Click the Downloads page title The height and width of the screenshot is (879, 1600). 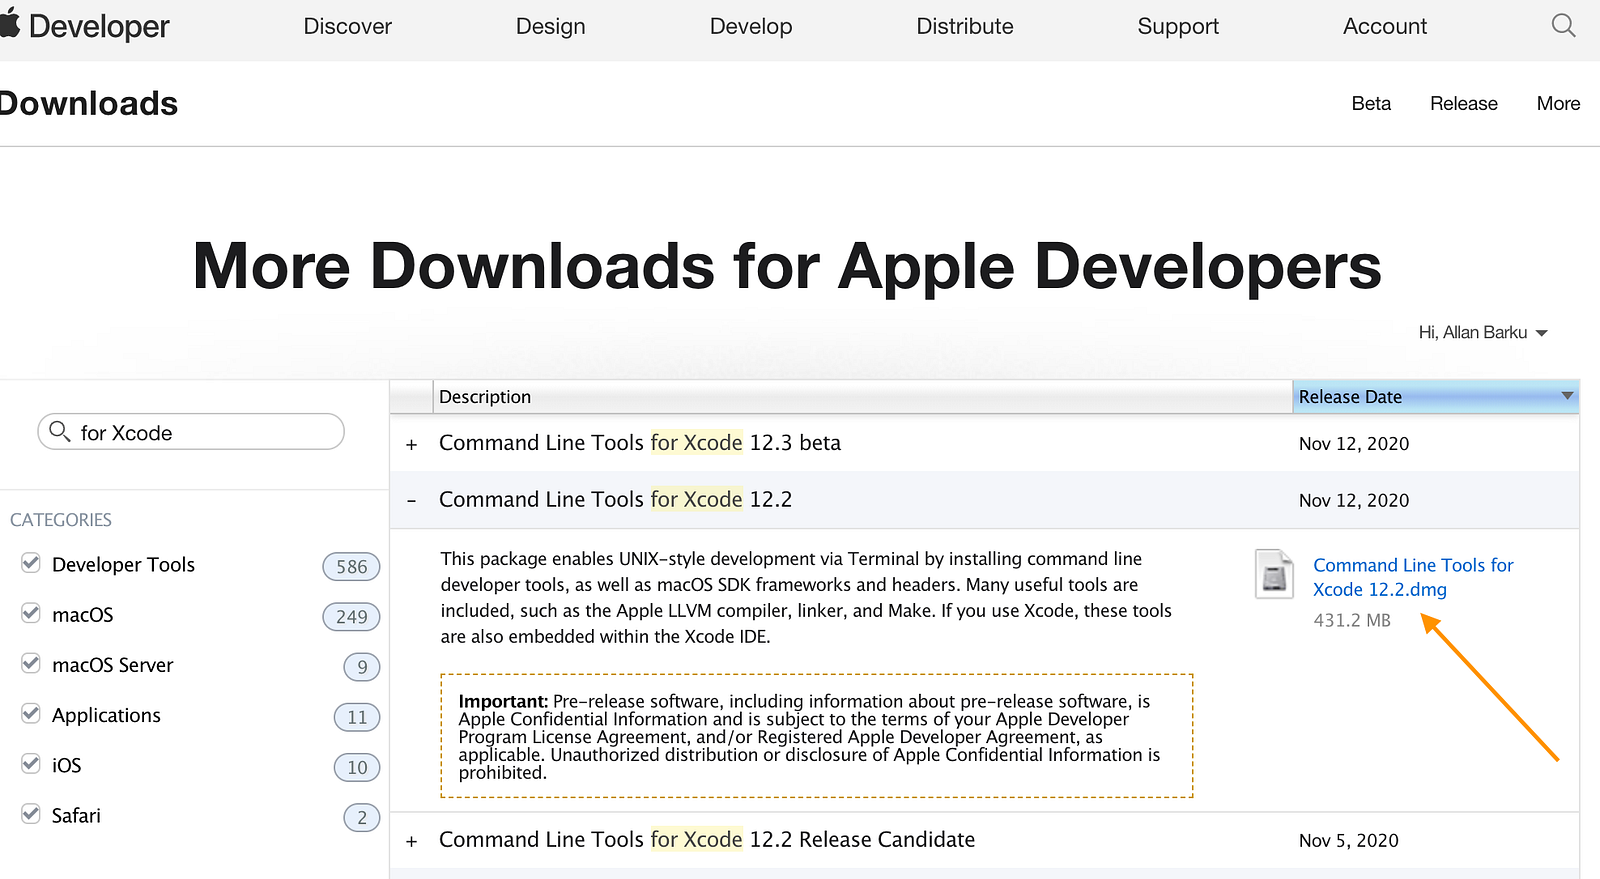coord(88,103)
